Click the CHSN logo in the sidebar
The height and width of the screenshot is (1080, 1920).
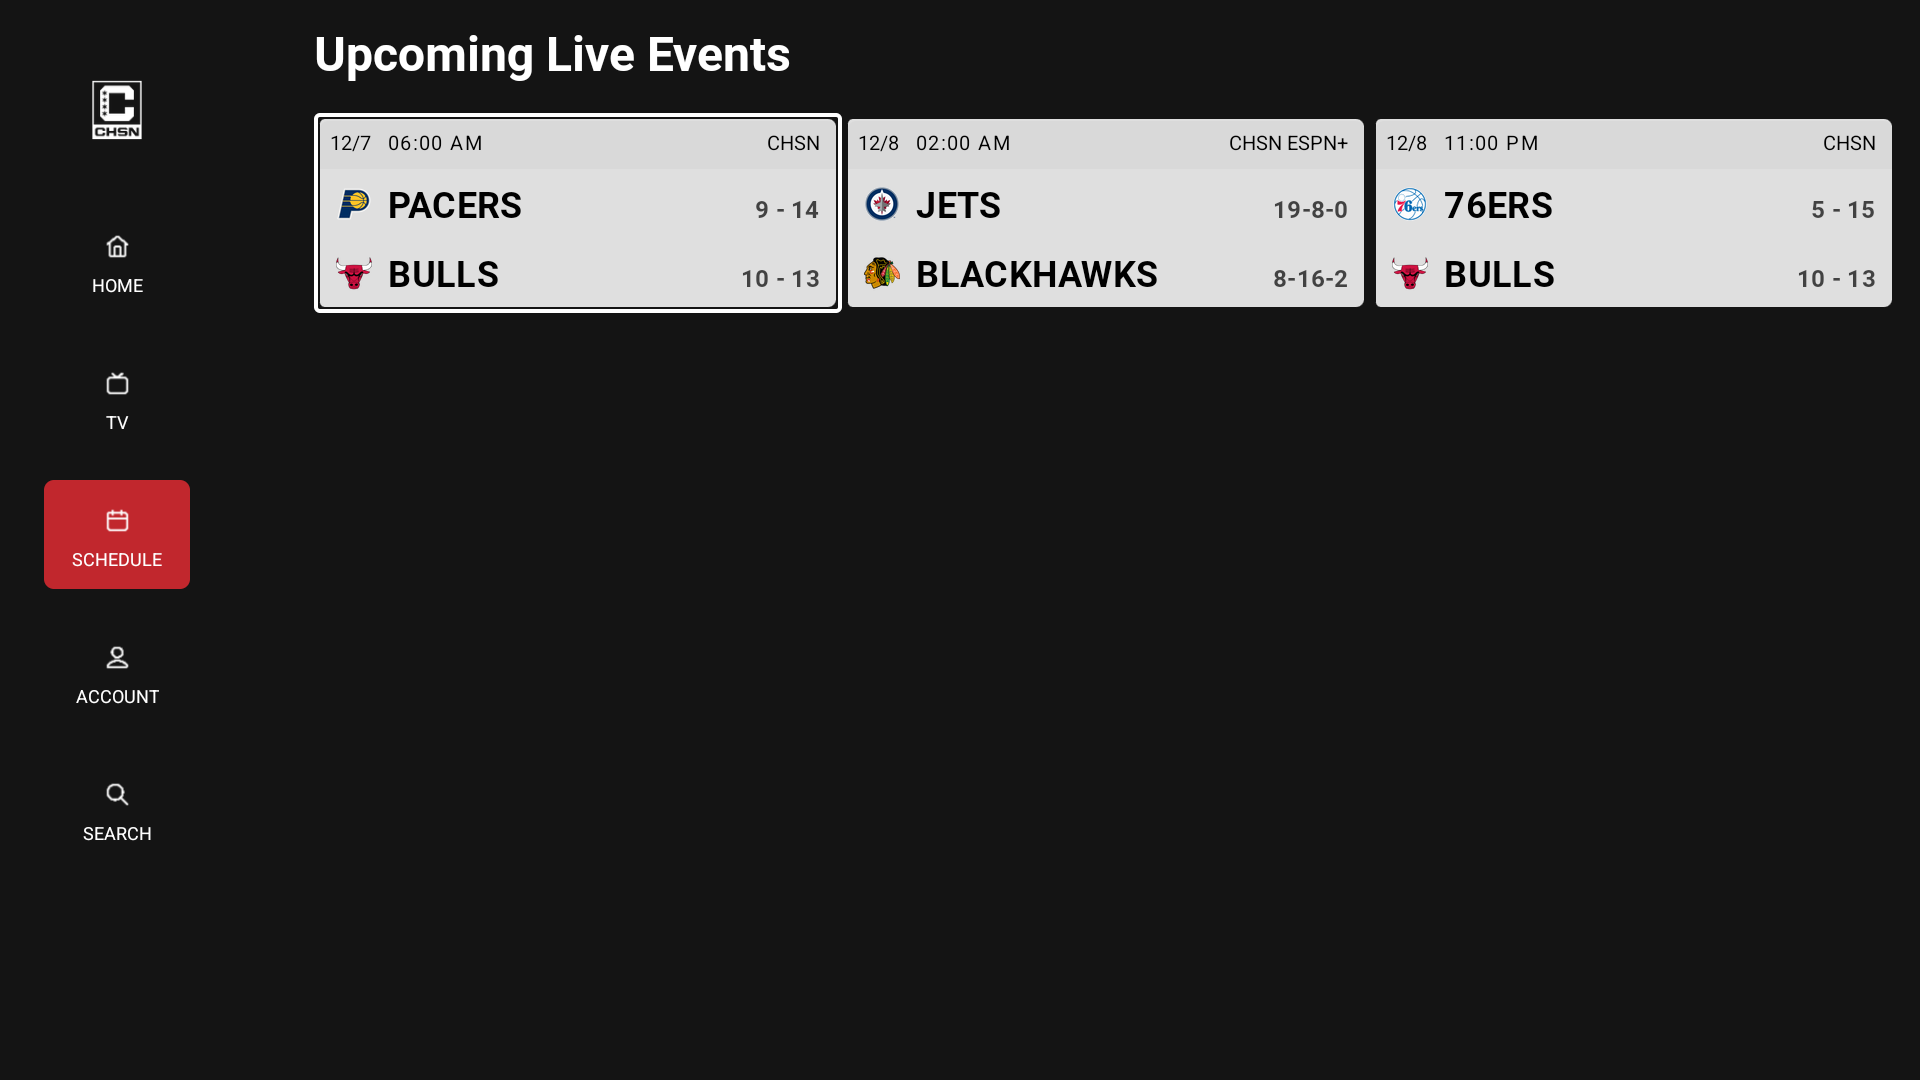pos(117,110)
